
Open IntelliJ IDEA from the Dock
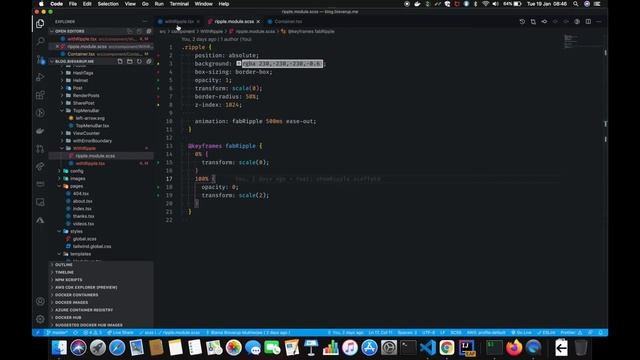click(x=467, y=348)
